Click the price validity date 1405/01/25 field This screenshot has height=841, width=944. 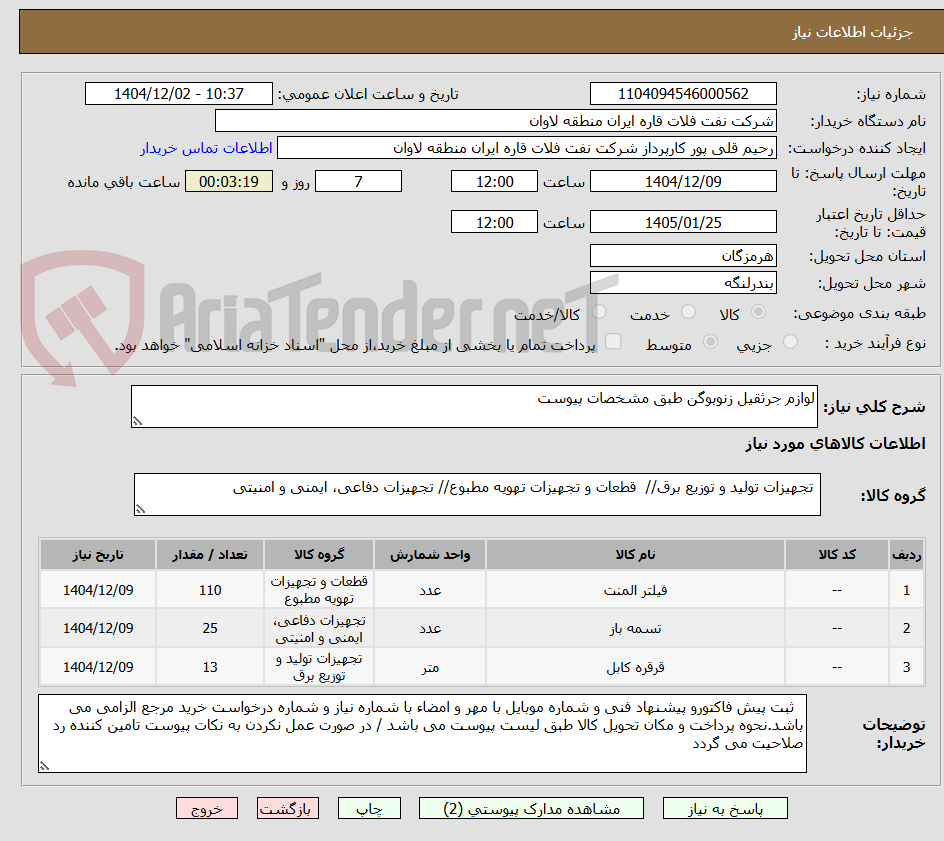683,222
